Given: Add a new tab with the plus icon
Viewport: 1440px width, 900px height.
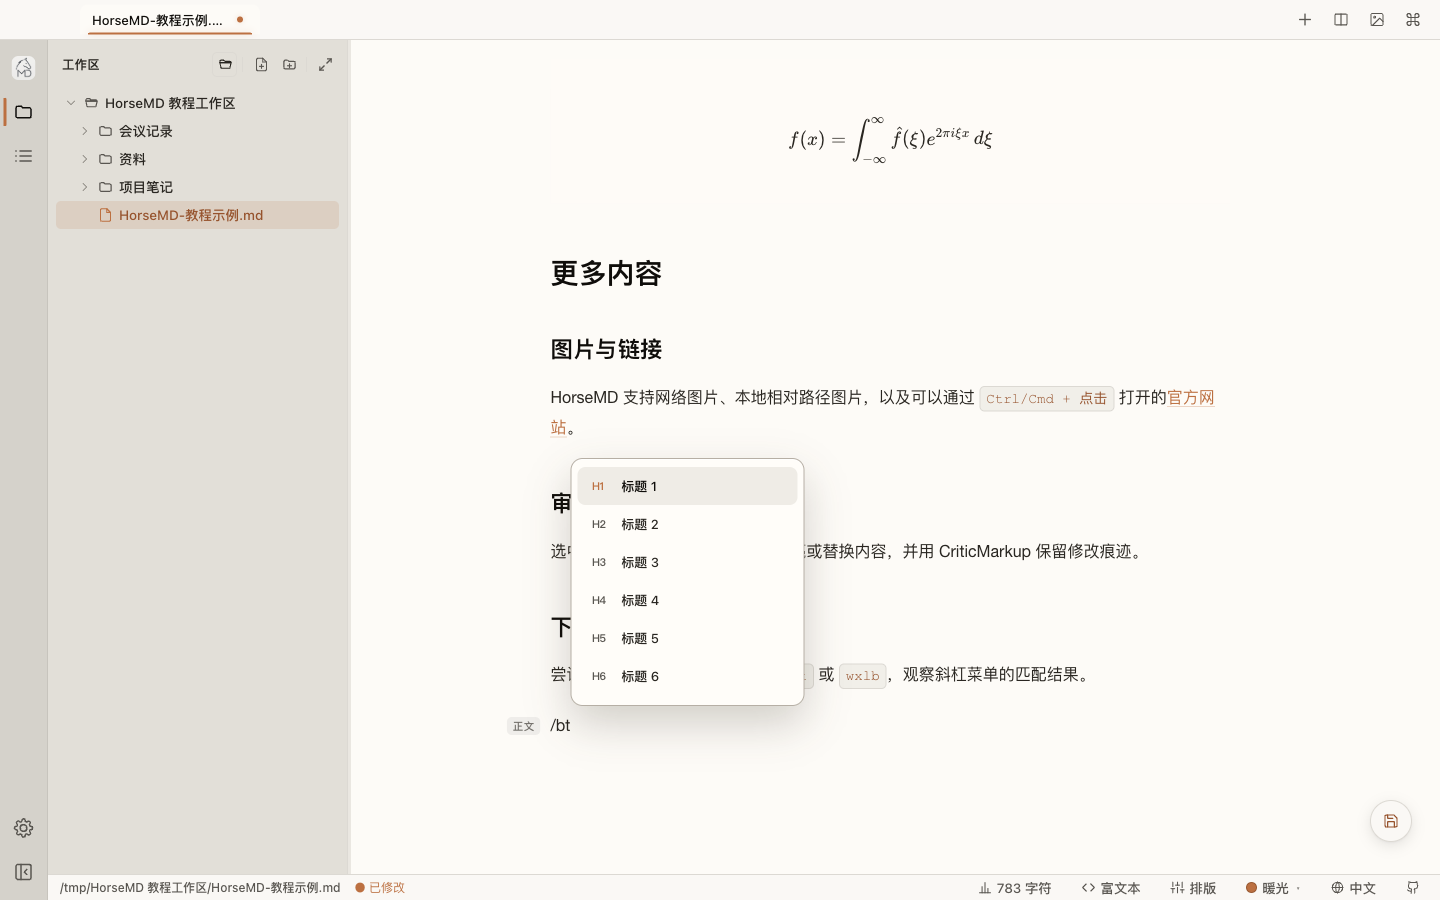Looking at the screenshot, I should click(1305, 20).
